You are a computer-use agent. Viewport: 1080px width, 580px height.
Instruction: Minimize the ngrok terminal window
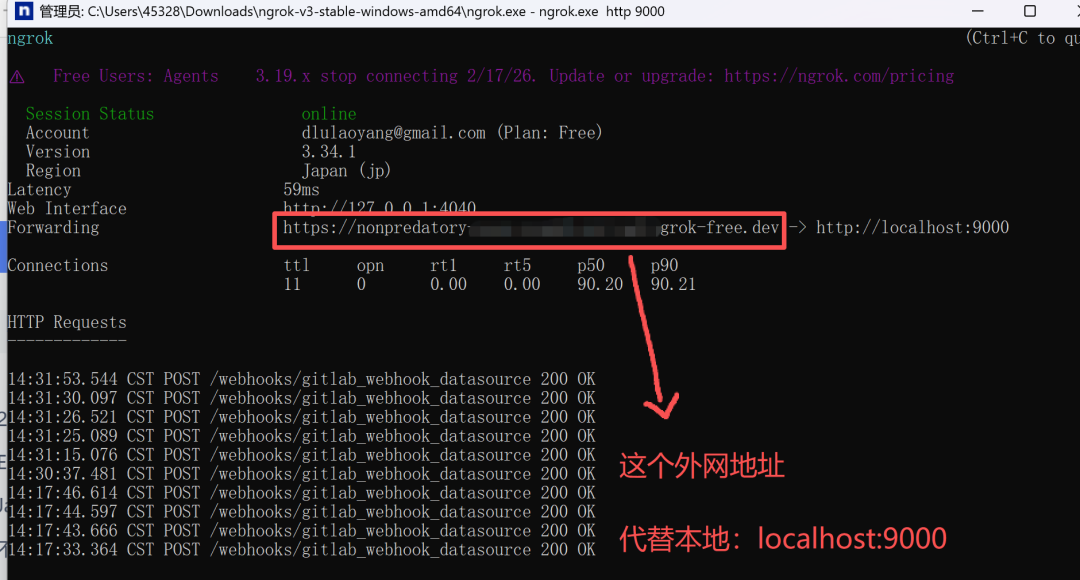coord(977,11)
